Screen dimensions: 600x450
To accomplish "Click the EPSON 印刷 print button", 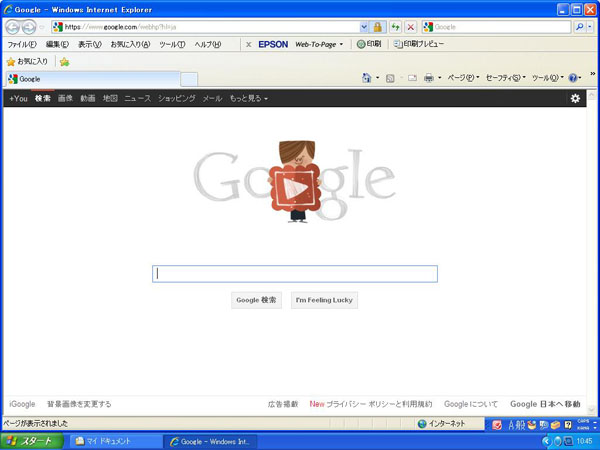I will click(x=369, y=44).
